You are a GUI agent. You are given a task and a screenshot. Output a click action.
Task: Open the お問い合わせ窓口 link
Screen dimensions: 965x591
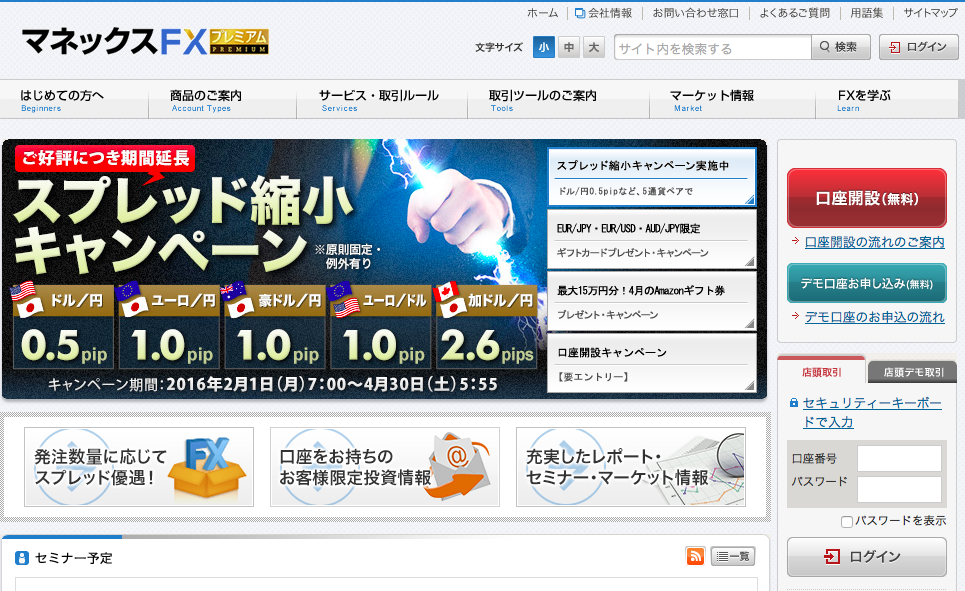tap(695, 13)
